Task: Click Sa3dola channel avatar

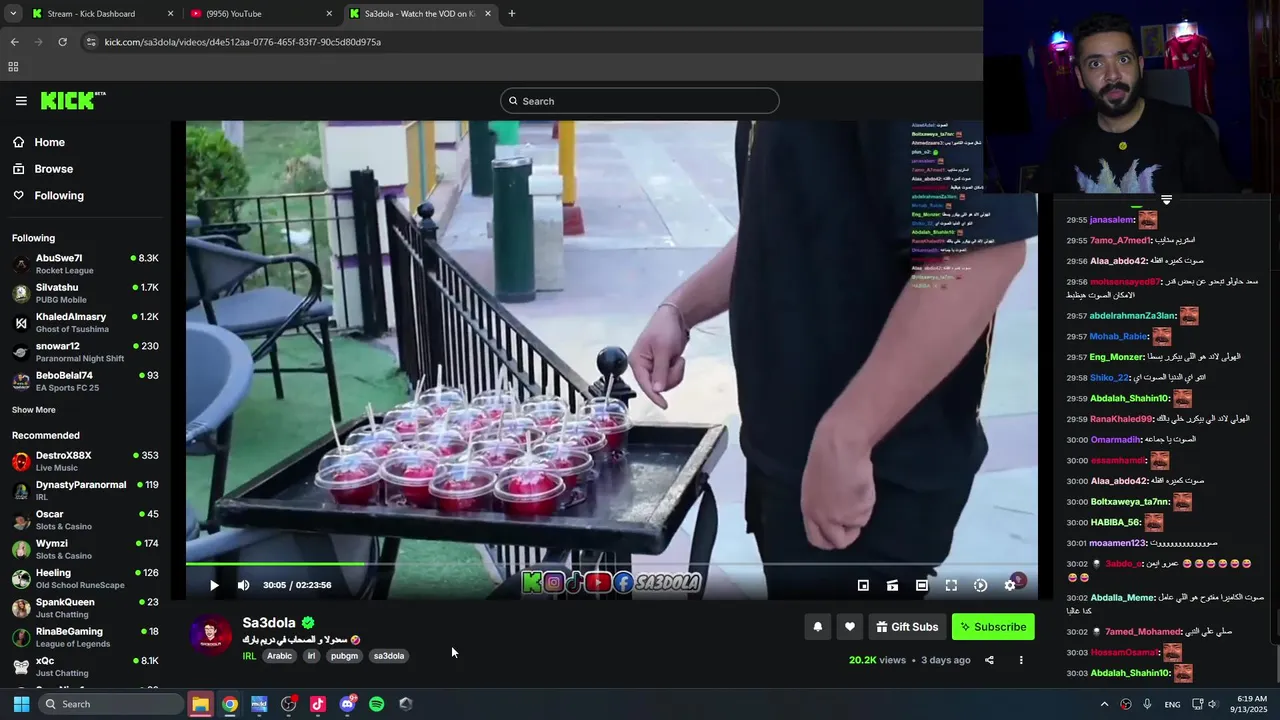Action: tap(211, 636)
